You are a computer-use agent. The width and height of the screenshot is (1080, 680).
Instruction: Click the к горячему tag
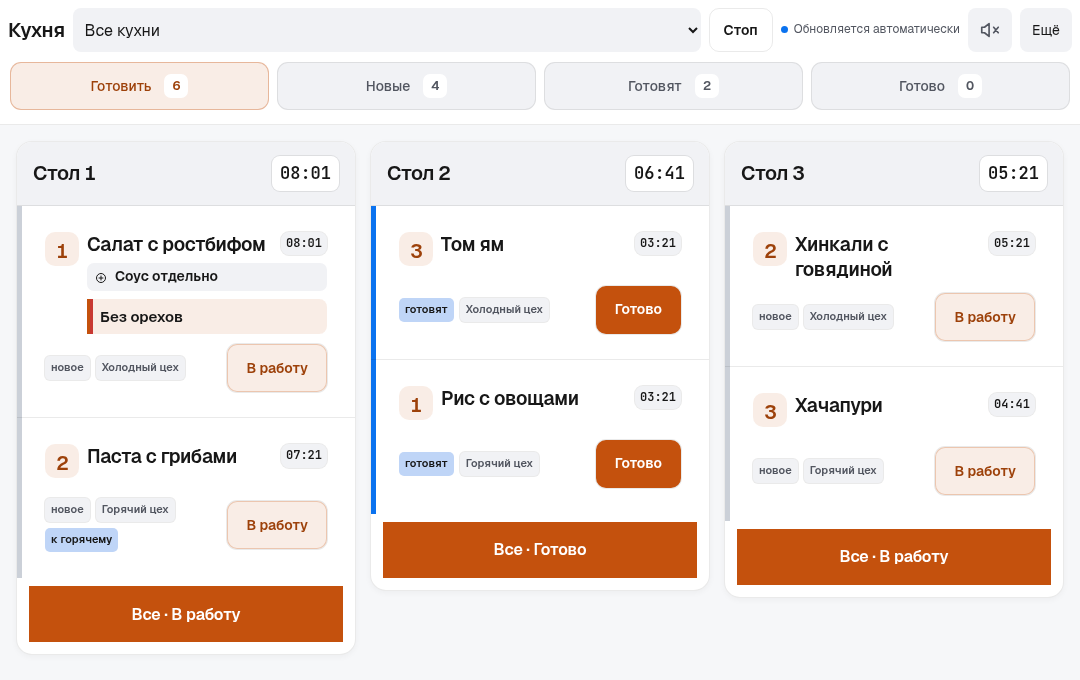[x=82, y=539]
